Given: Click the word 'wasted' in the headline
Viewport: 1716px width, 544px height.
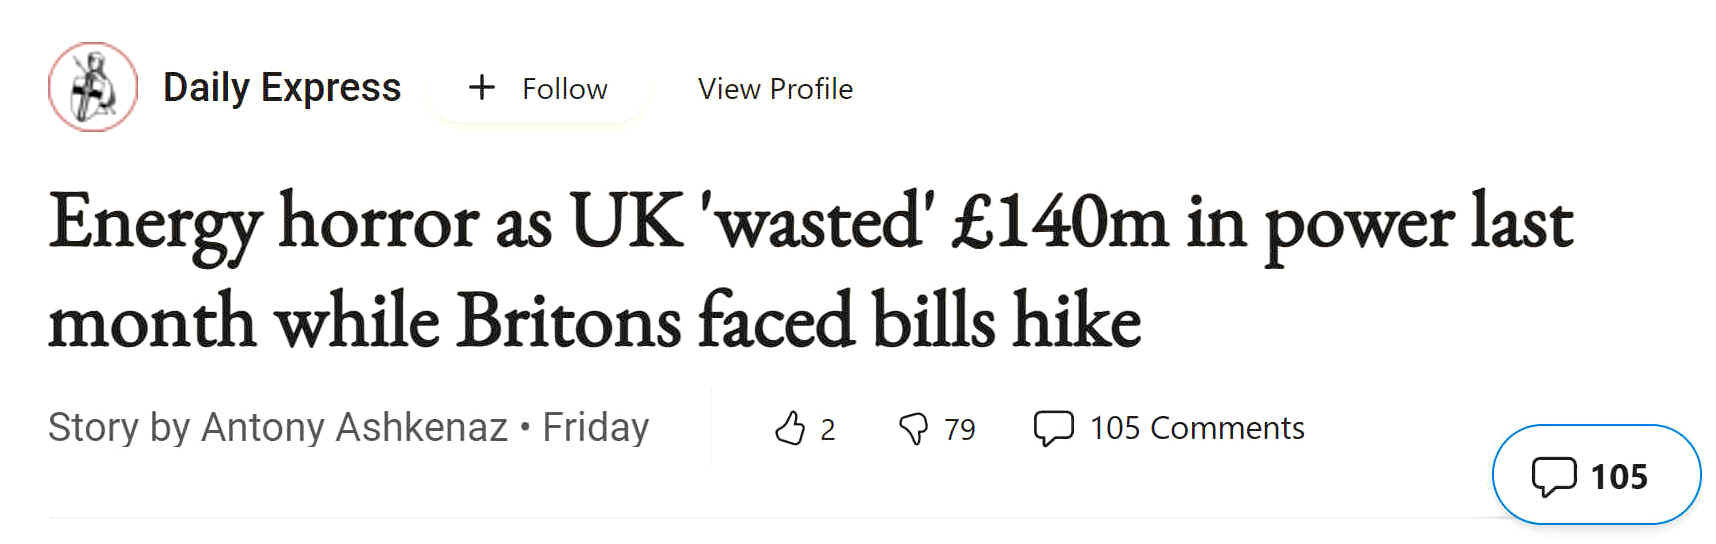Looking at the screenshot, I should click(x=821, y=220).
